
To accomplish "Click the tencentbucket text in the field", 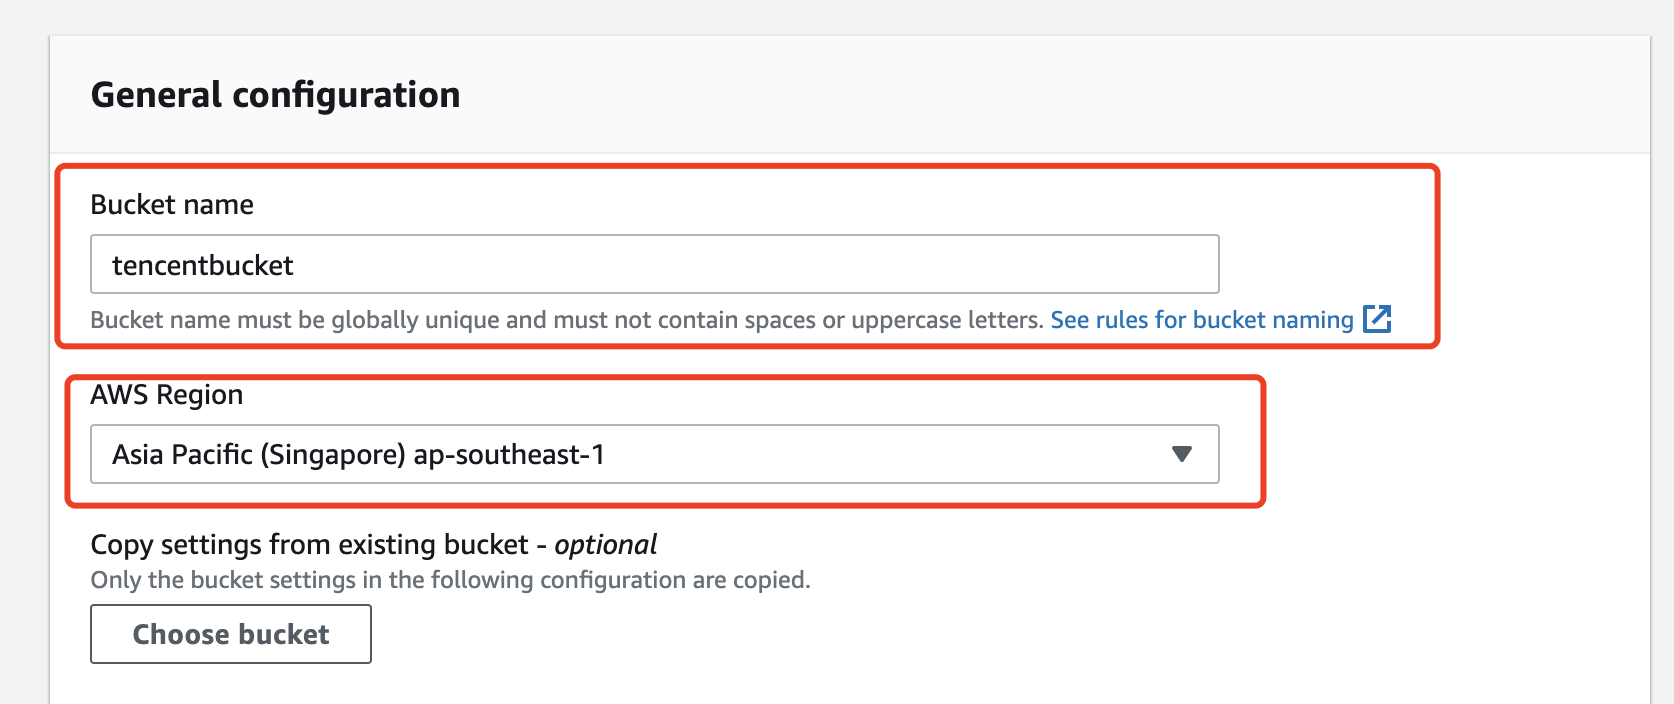I will [203, 266].
